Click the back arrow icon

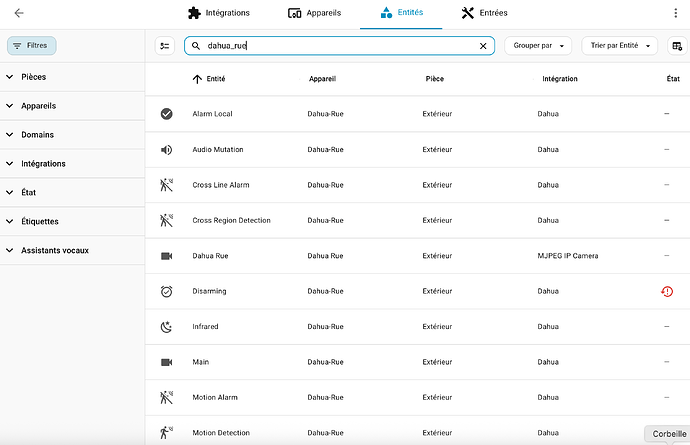pyautogui.click(x=19, y=13)
